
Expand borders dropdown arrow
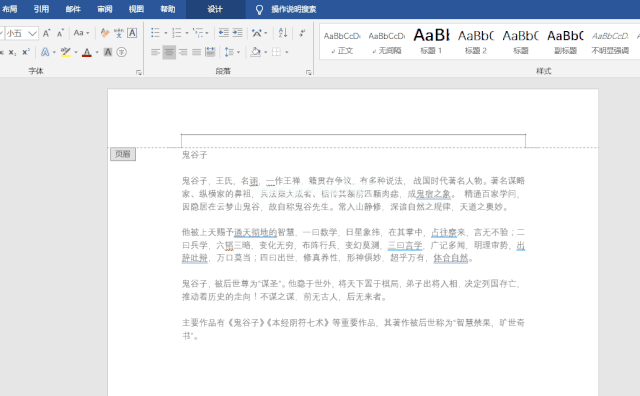(287, 52)
